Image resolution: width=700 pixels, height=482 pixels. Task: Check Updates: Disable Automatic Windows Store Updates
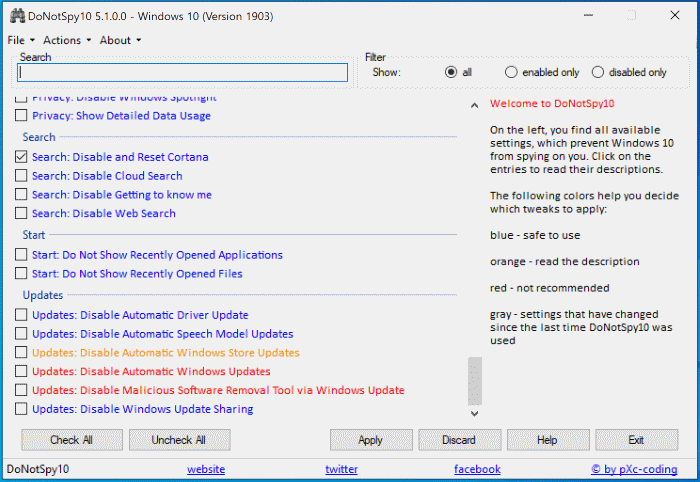(x=21, y=352)
